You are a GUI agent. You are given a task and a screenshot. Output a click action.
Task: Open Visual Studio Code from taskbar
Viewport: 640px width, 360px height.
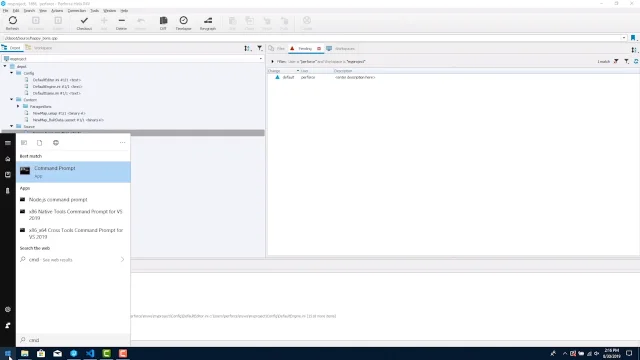point(90,353)
